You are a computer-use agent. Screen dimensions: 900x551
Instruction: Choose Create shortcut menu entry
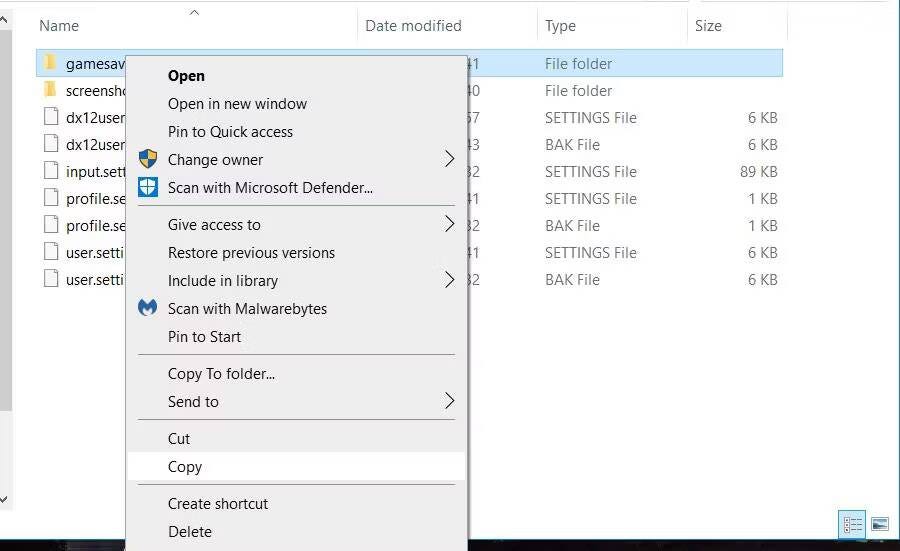(x=218, y=503)
